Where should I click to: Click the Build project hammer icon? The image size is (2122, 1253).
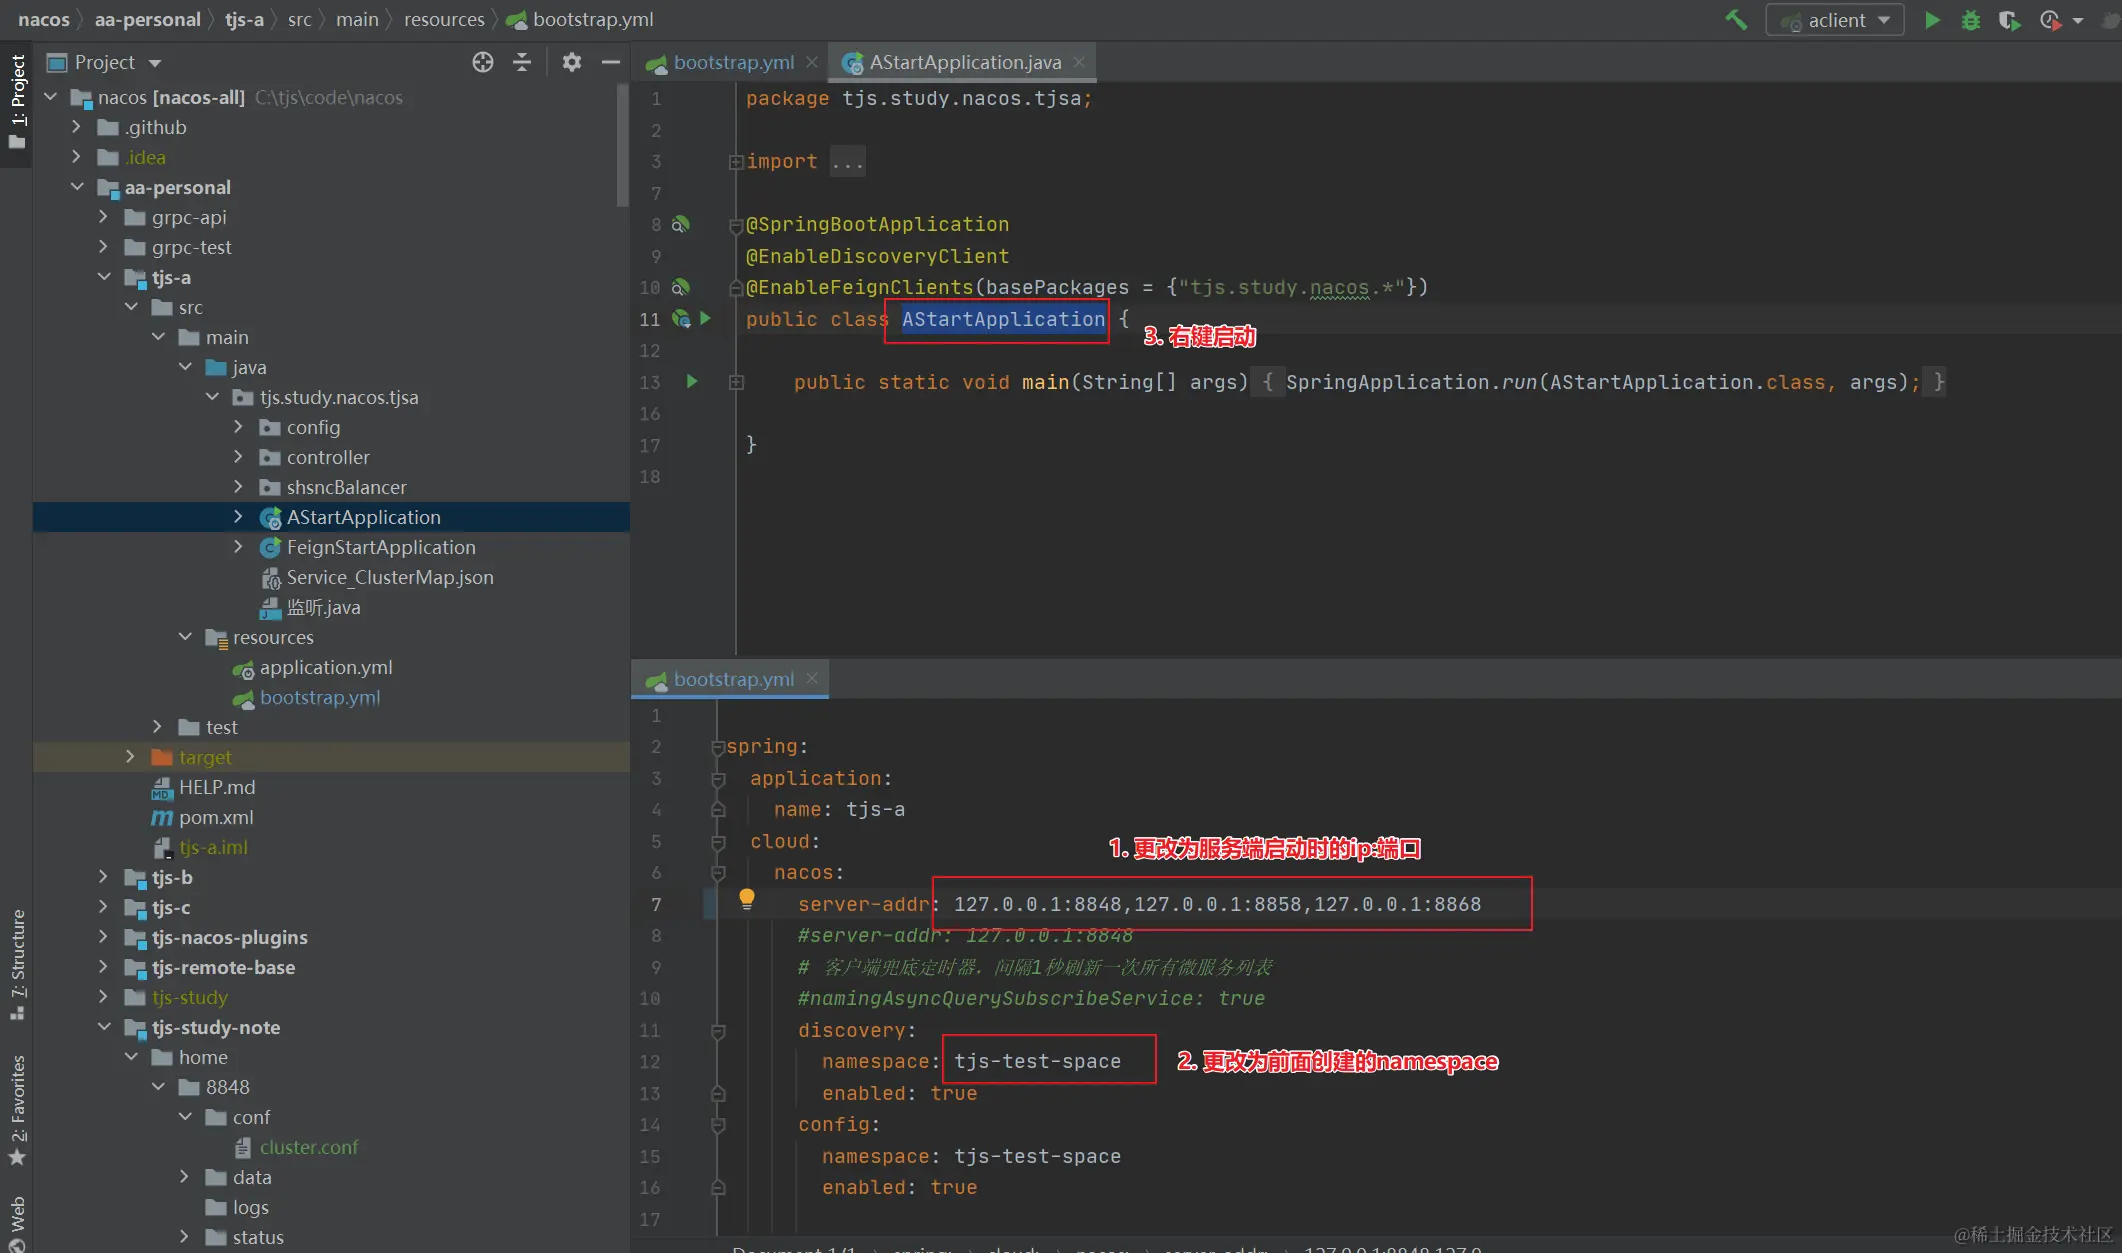(x=1736, y=20)
